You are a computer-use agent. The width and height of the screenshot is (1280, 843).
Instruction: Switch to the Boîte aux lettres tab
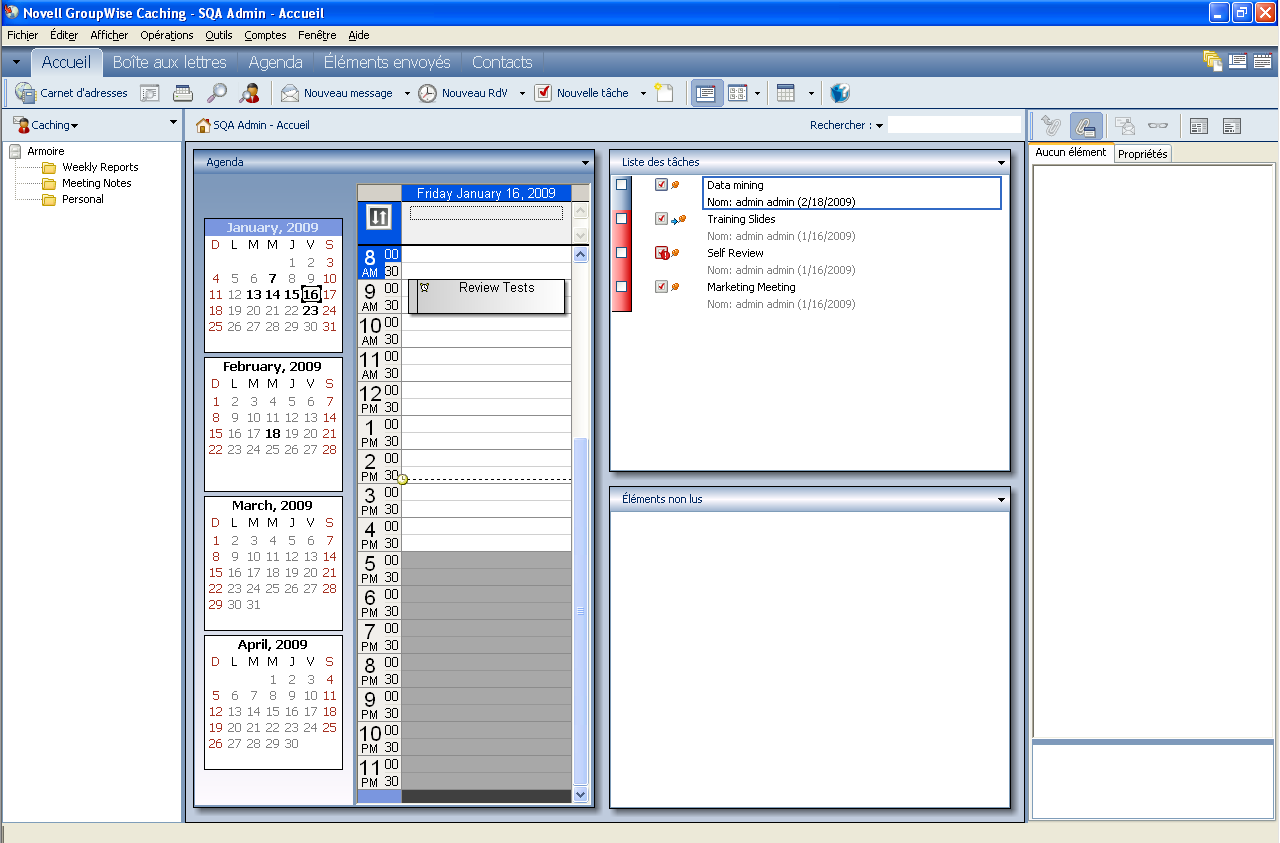pos(170,62)
